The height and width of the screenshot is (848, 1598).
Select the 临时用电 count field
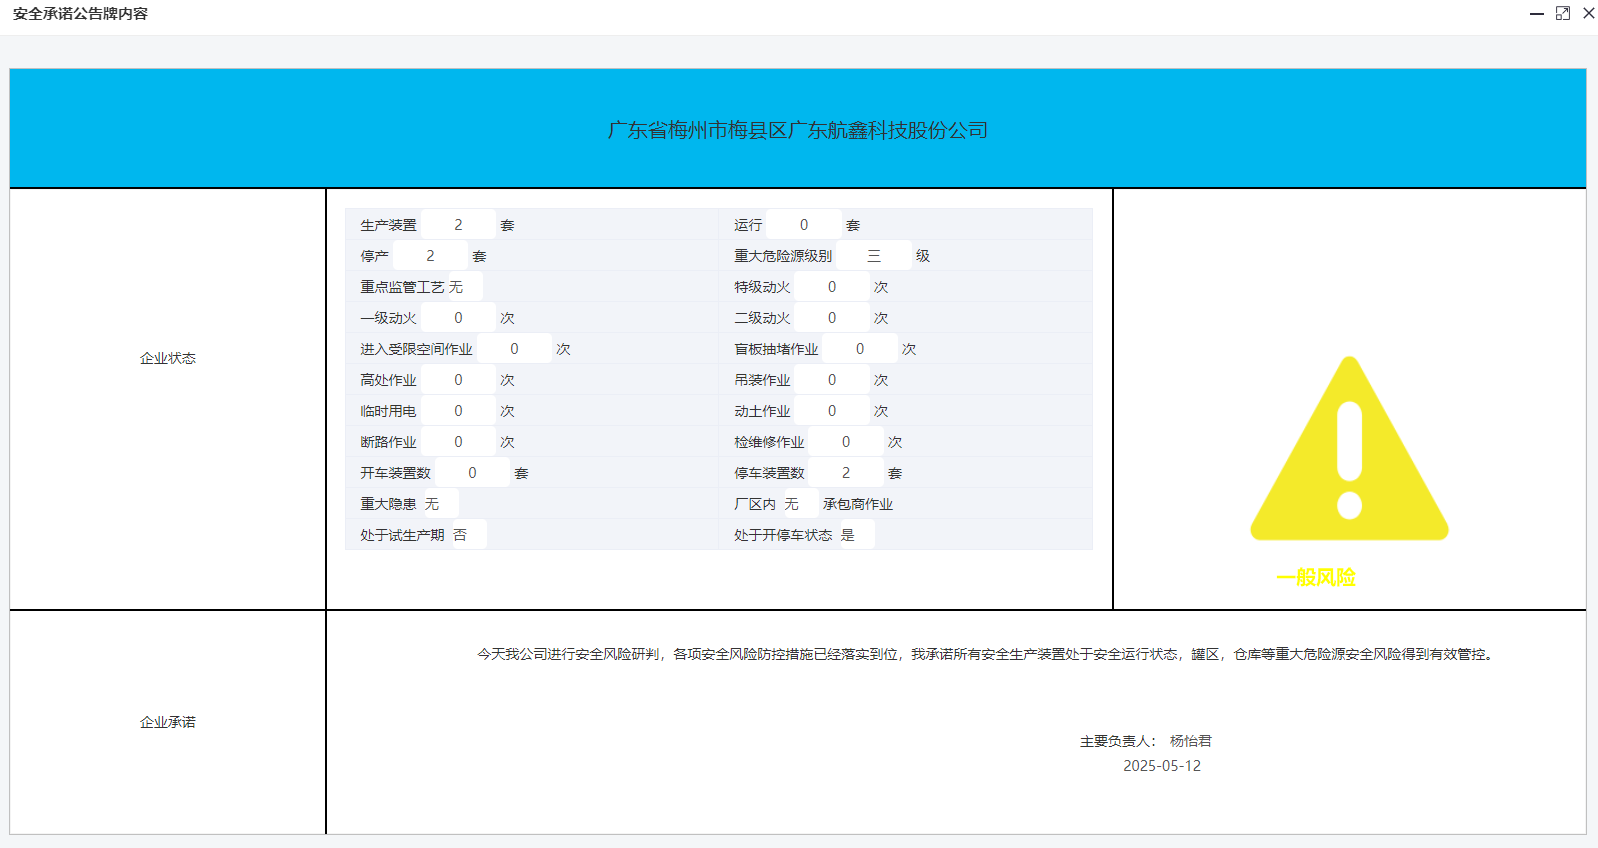(458, 411)
